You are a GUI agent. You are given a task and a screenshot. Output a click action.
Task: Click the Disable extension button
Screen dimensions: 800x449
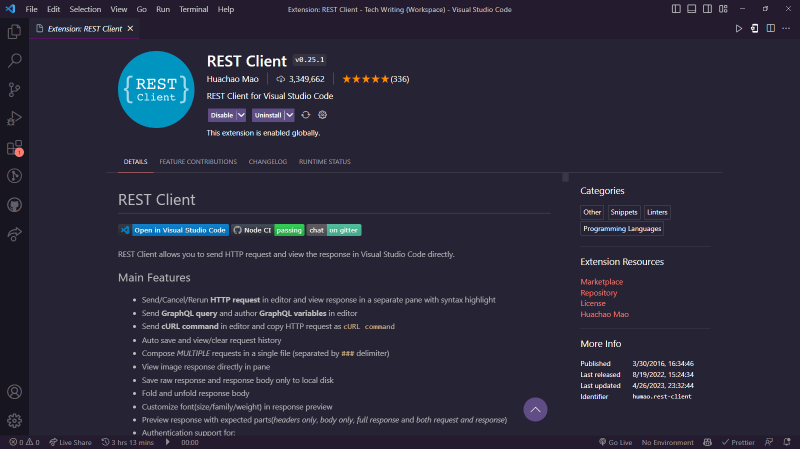pyautogui.click(x=222, y=115)
